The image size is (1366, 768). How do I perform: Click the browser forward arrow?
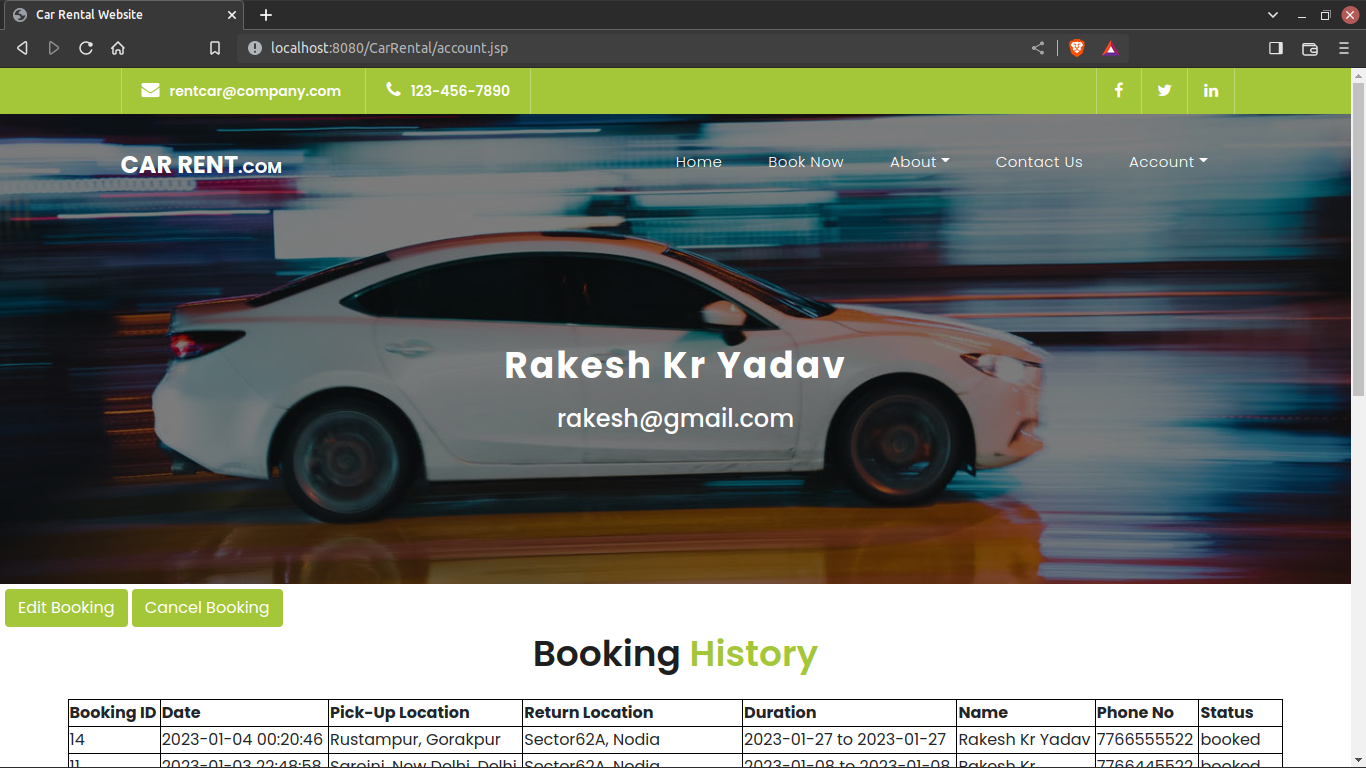click(54, 48)
